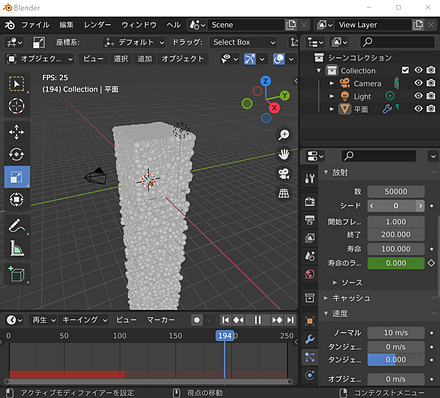Image resolution: width=440 pixels, height=398 pixels.
Task: Open the ウィンドウ menu
Action: click(139, 25)
